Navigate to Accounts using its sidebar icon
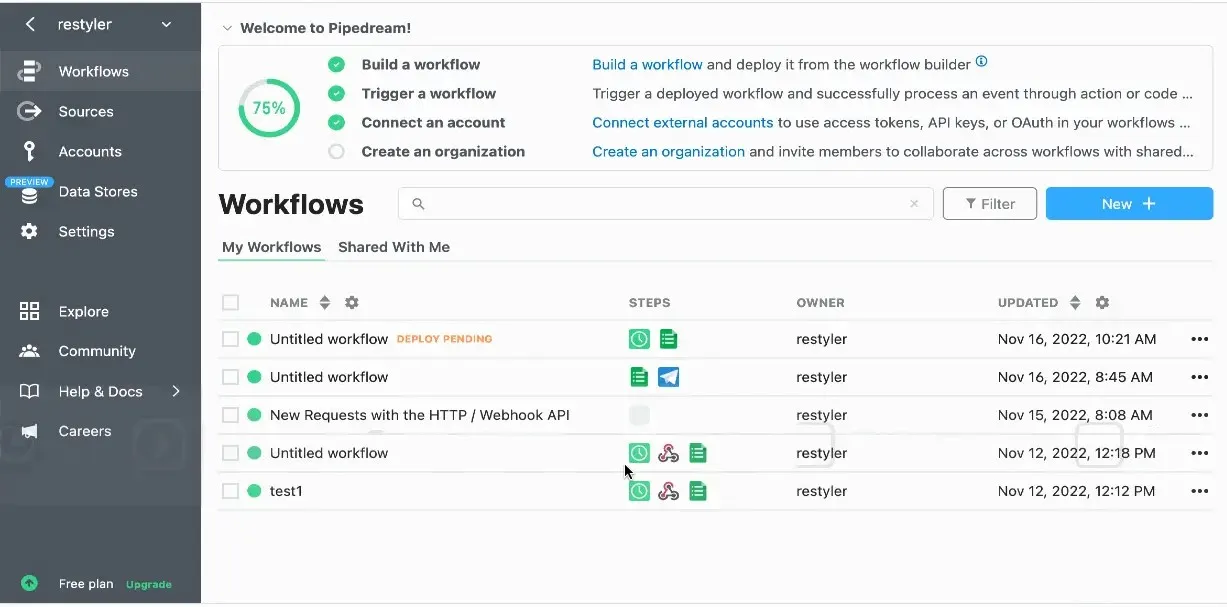Image resolution: width=1227 pixels, height=607 pixels. (x=30, y=151)
